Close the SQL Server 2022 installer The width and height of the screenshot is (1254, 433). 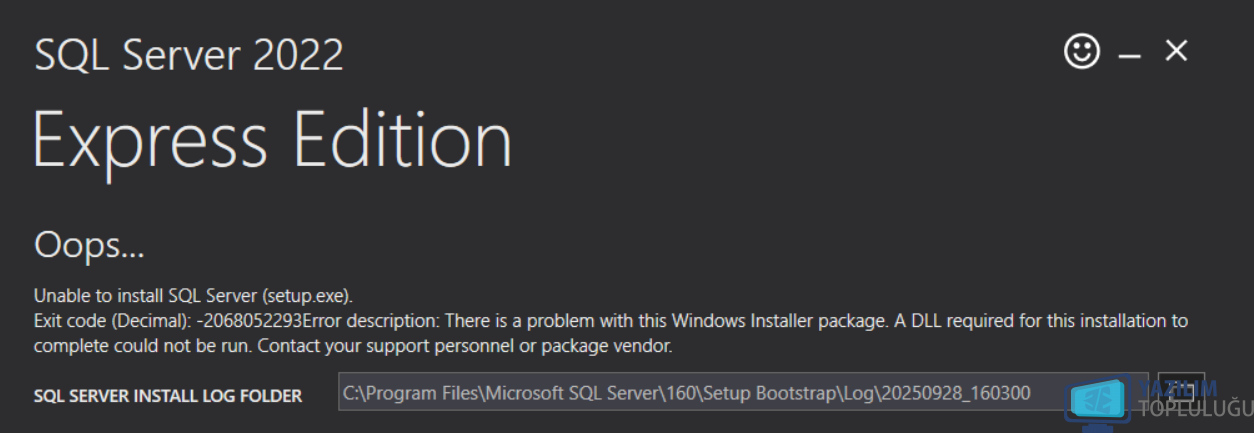[1176, 51]
